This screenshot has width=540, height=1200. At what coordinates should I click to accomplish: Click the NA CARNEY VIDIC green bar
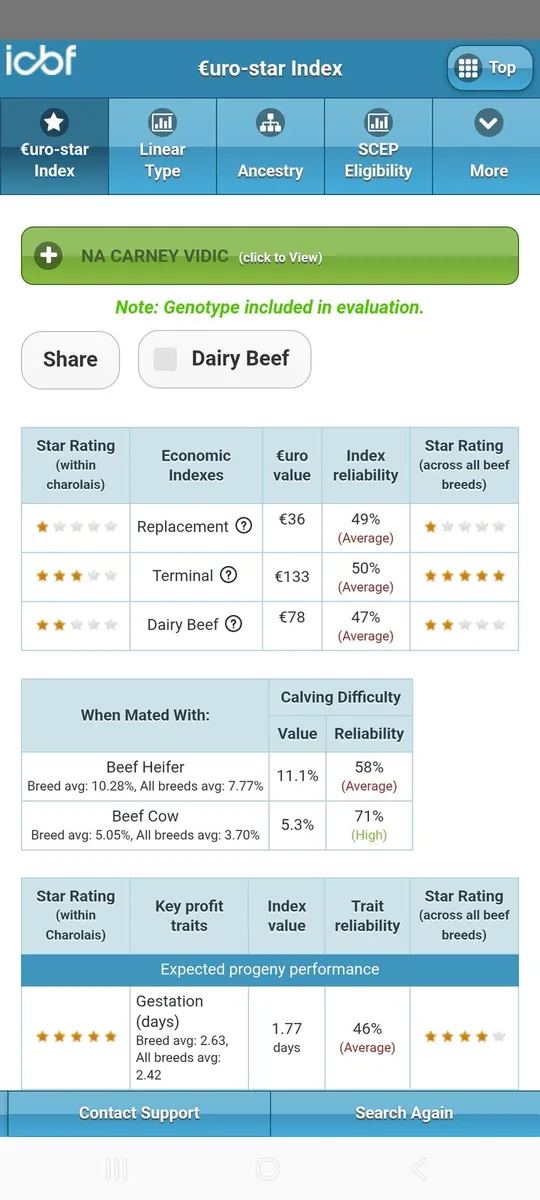point(270,256)
